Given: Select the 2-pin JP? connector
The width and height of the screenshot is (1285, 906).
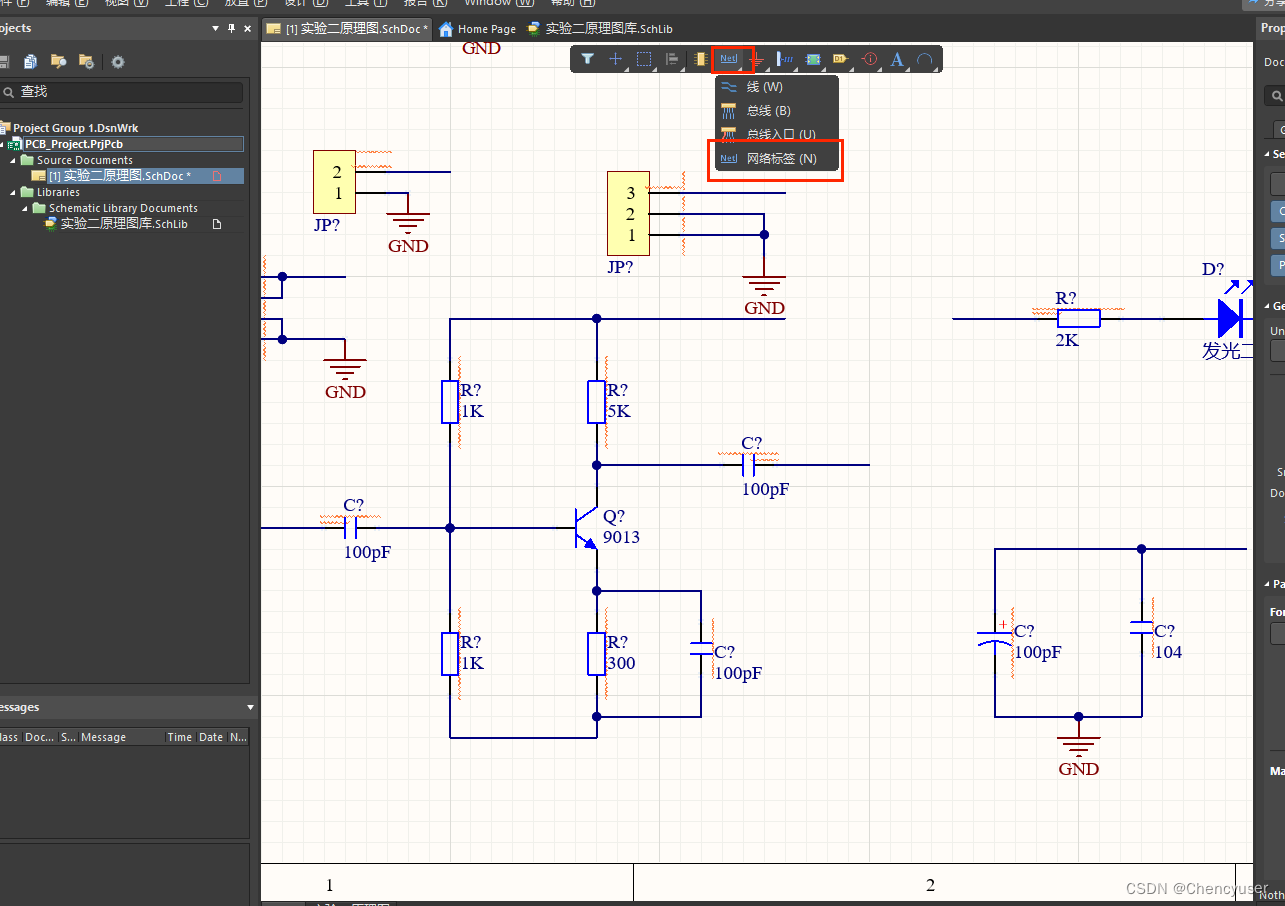Looking at the screenshot, I should tap(334, 182).
